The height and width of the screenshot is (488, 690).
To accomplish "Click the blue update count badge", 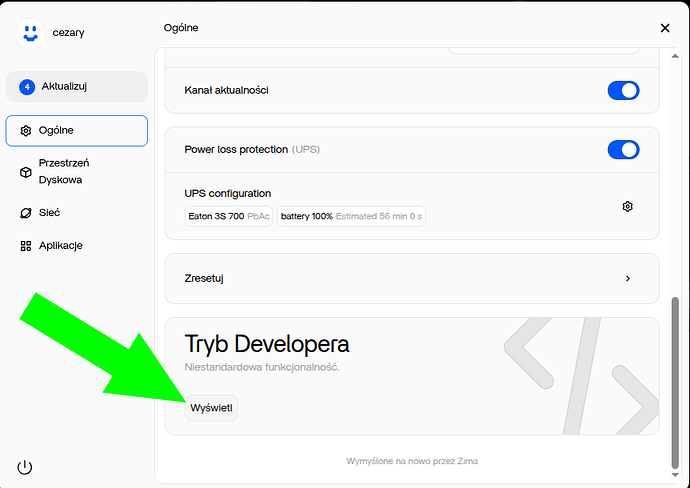I will click(27, 87).
